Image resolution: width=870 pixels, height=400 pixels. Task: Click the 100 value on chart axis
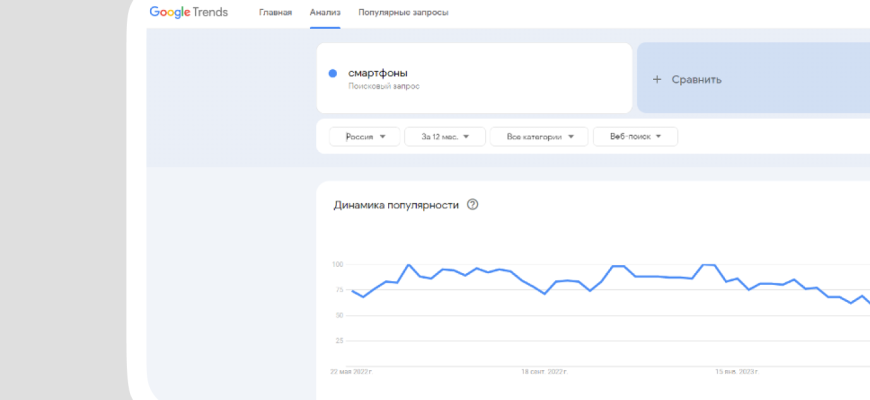pos(337,265)
